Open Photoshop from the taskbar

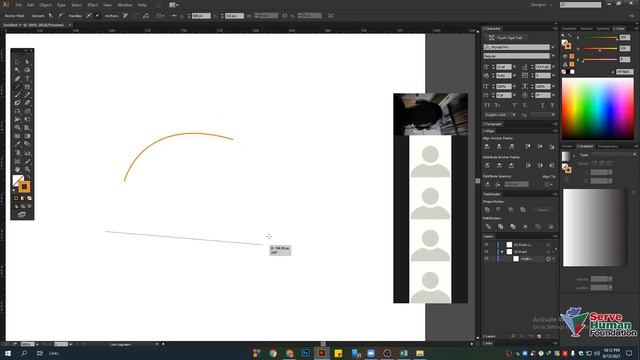click(x=305, y=353)
